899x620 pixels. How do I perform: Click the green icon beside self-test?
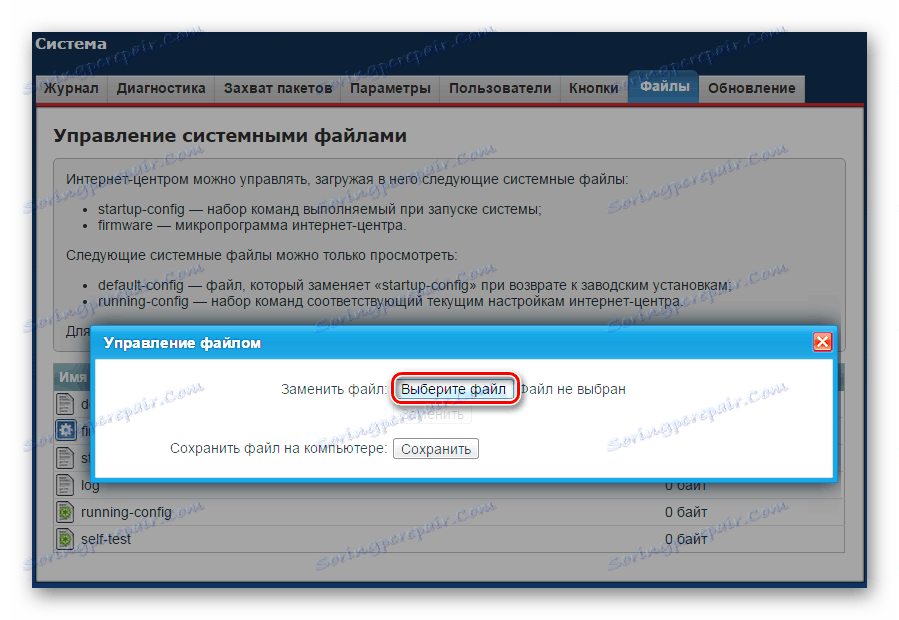tap(65, 538)
